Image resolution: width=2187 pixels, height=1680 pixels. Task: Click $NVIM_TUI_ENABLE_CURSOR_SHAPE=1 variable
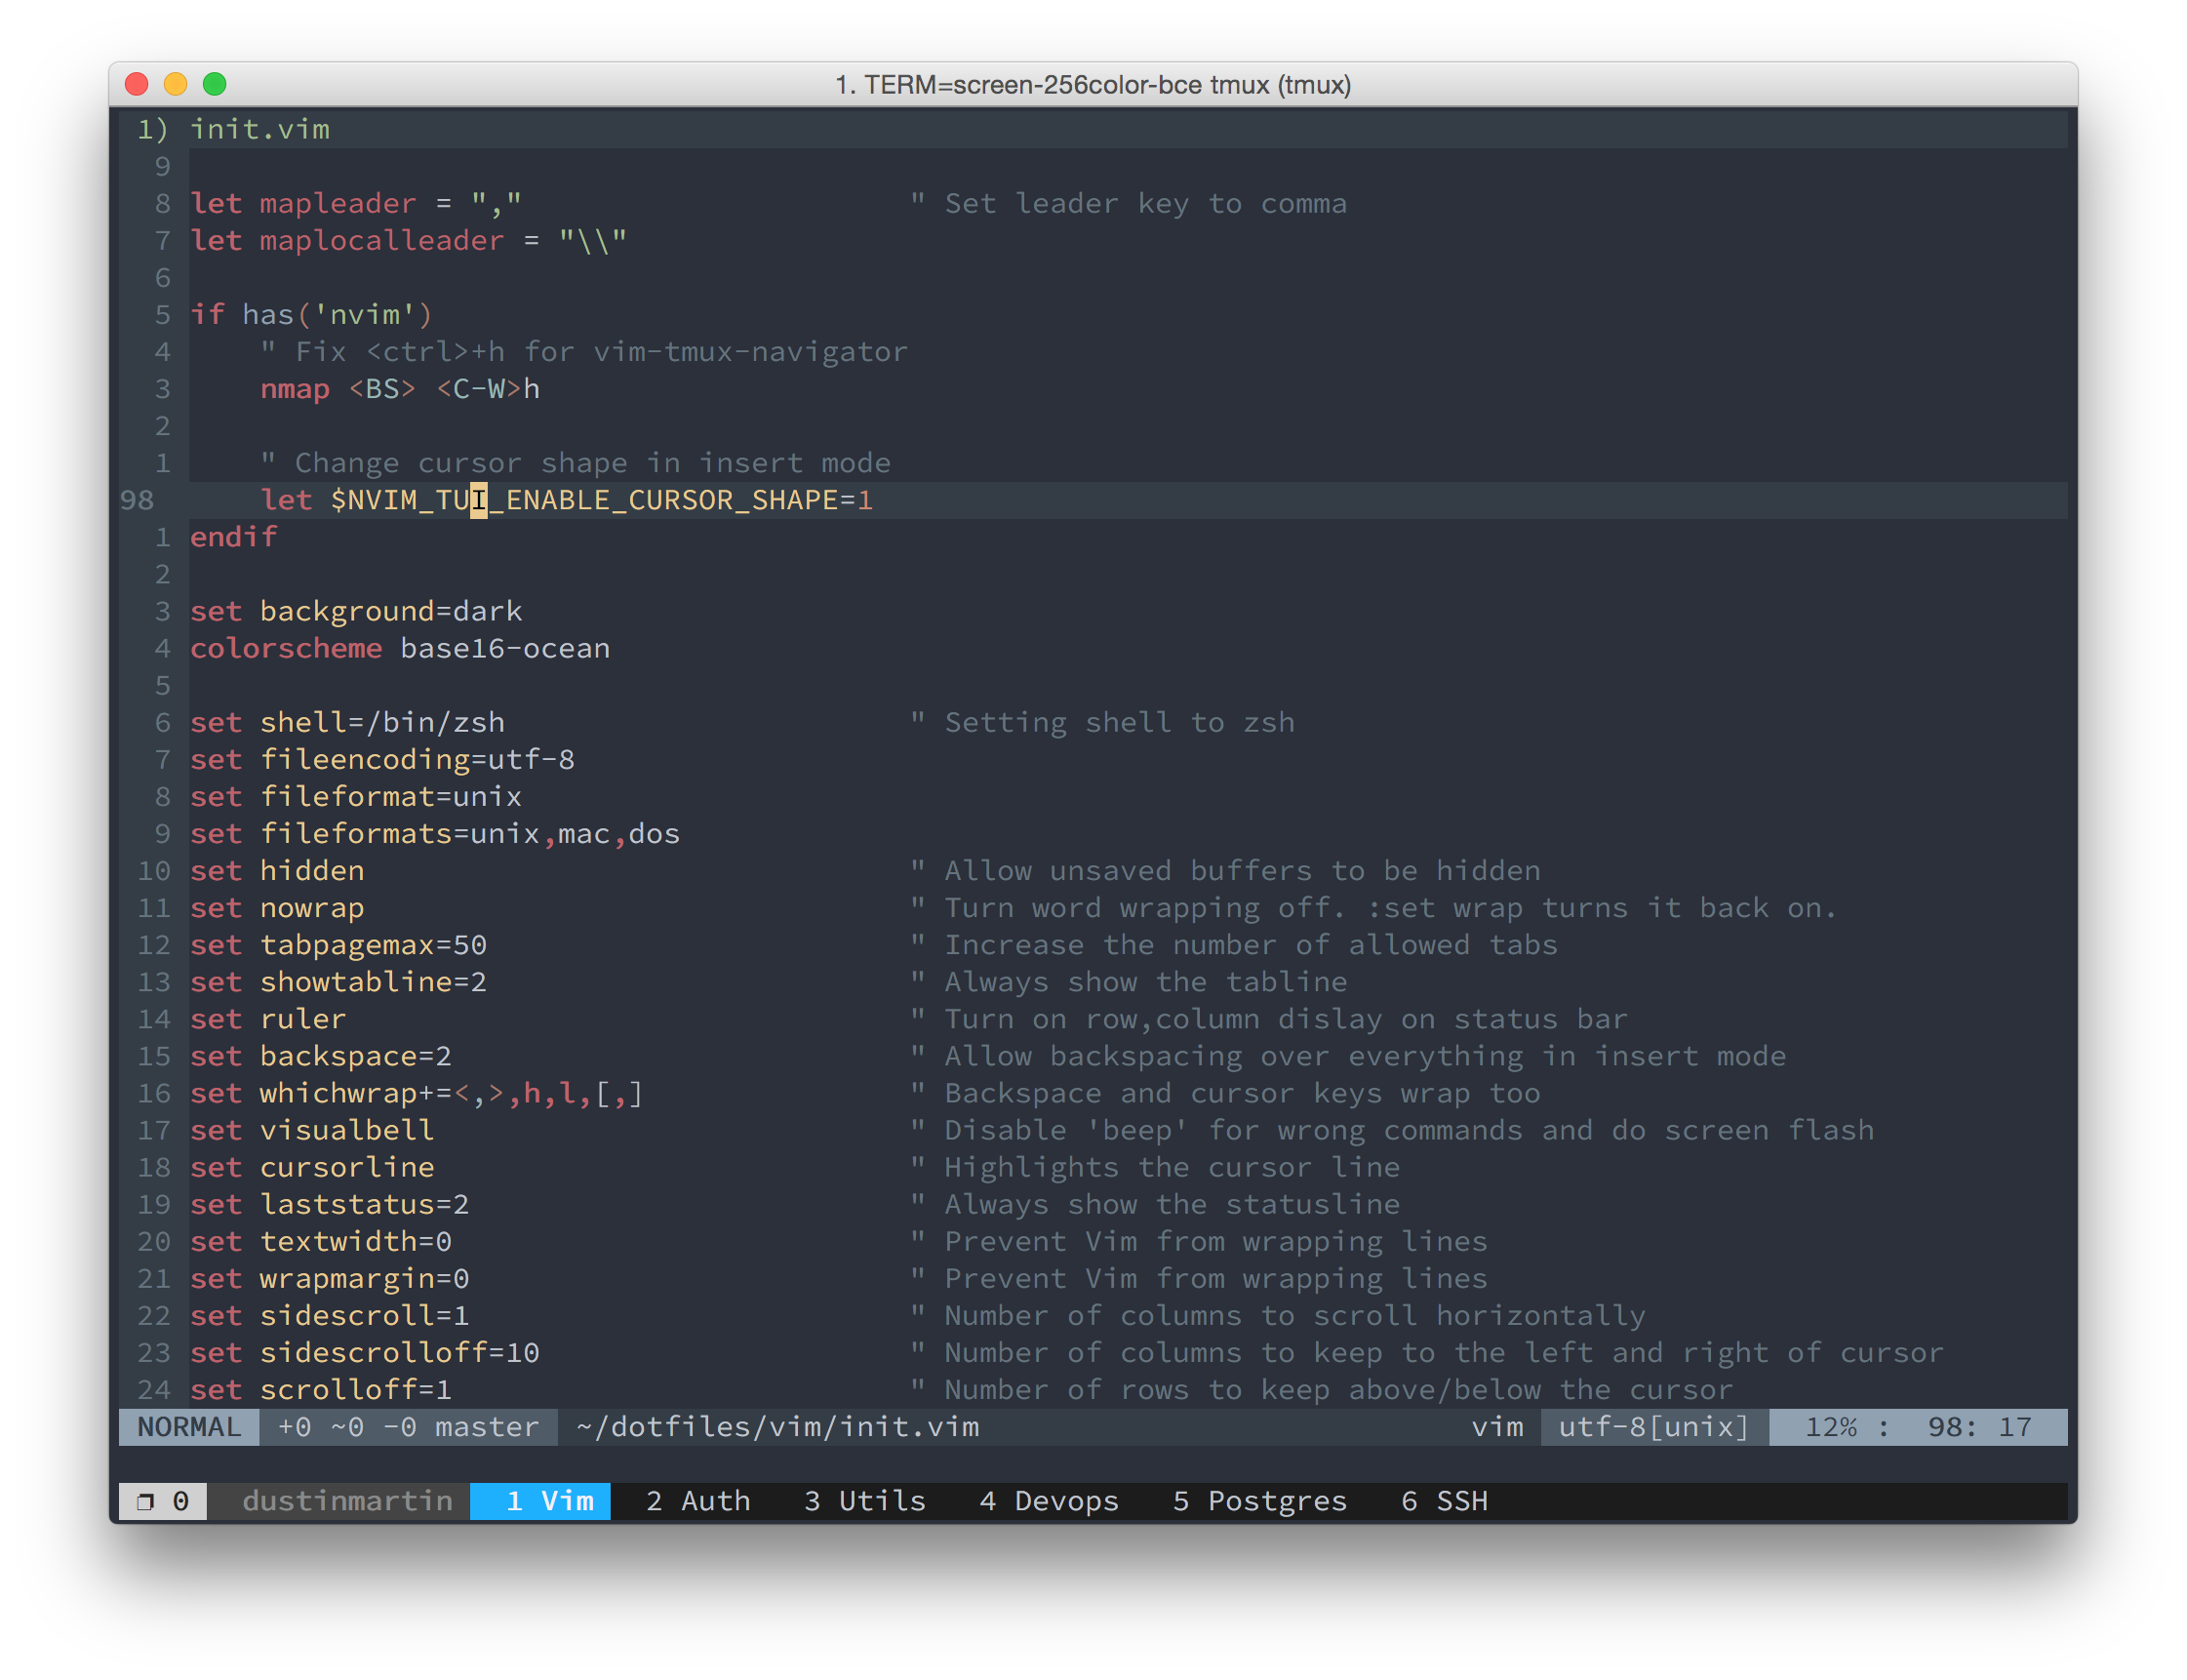(x=602, y=500)
